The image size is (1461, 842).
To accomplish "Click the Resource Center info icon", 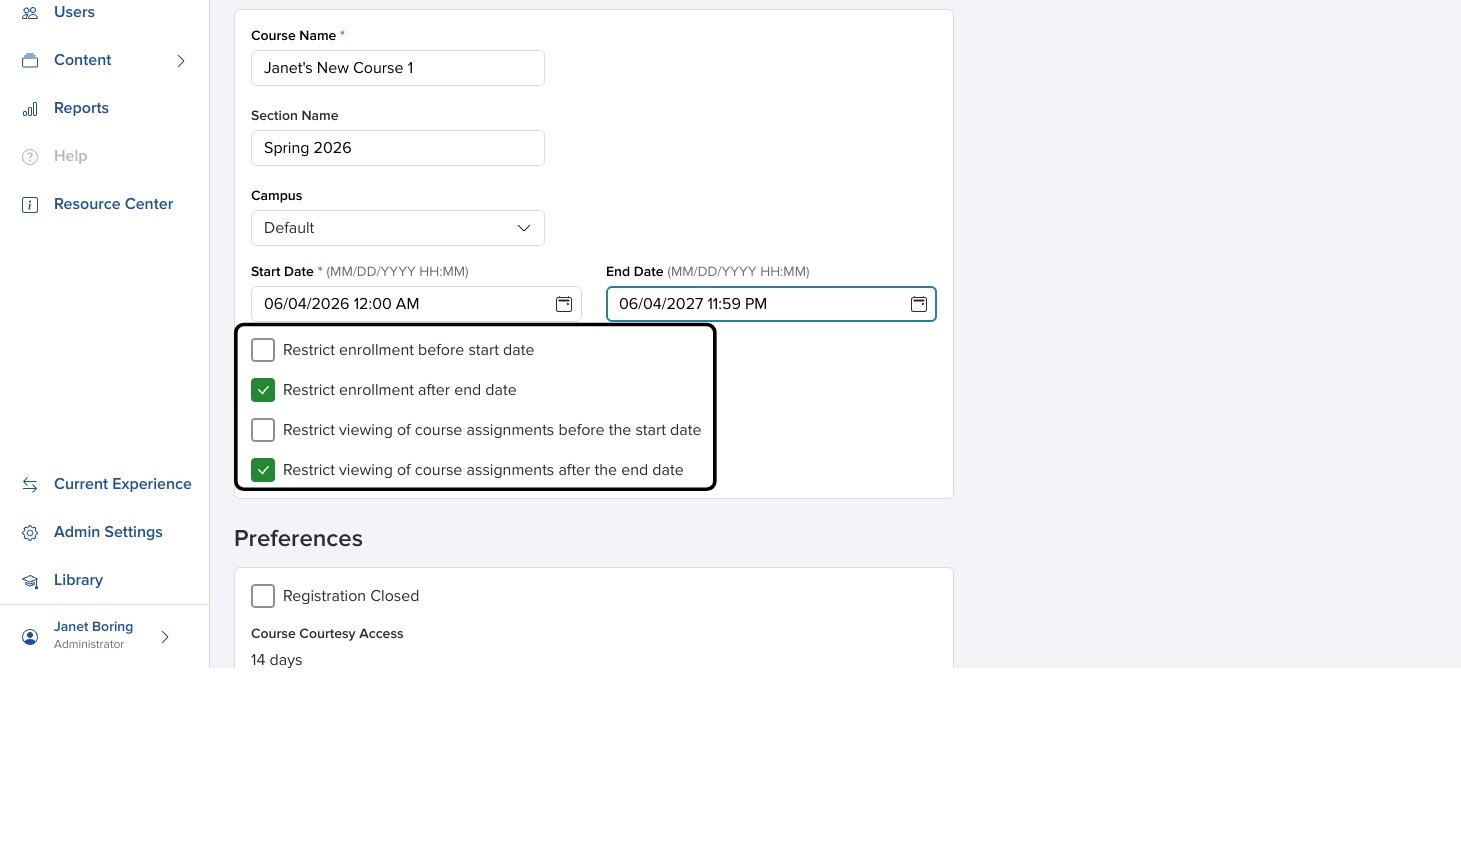I will point(30,205).
